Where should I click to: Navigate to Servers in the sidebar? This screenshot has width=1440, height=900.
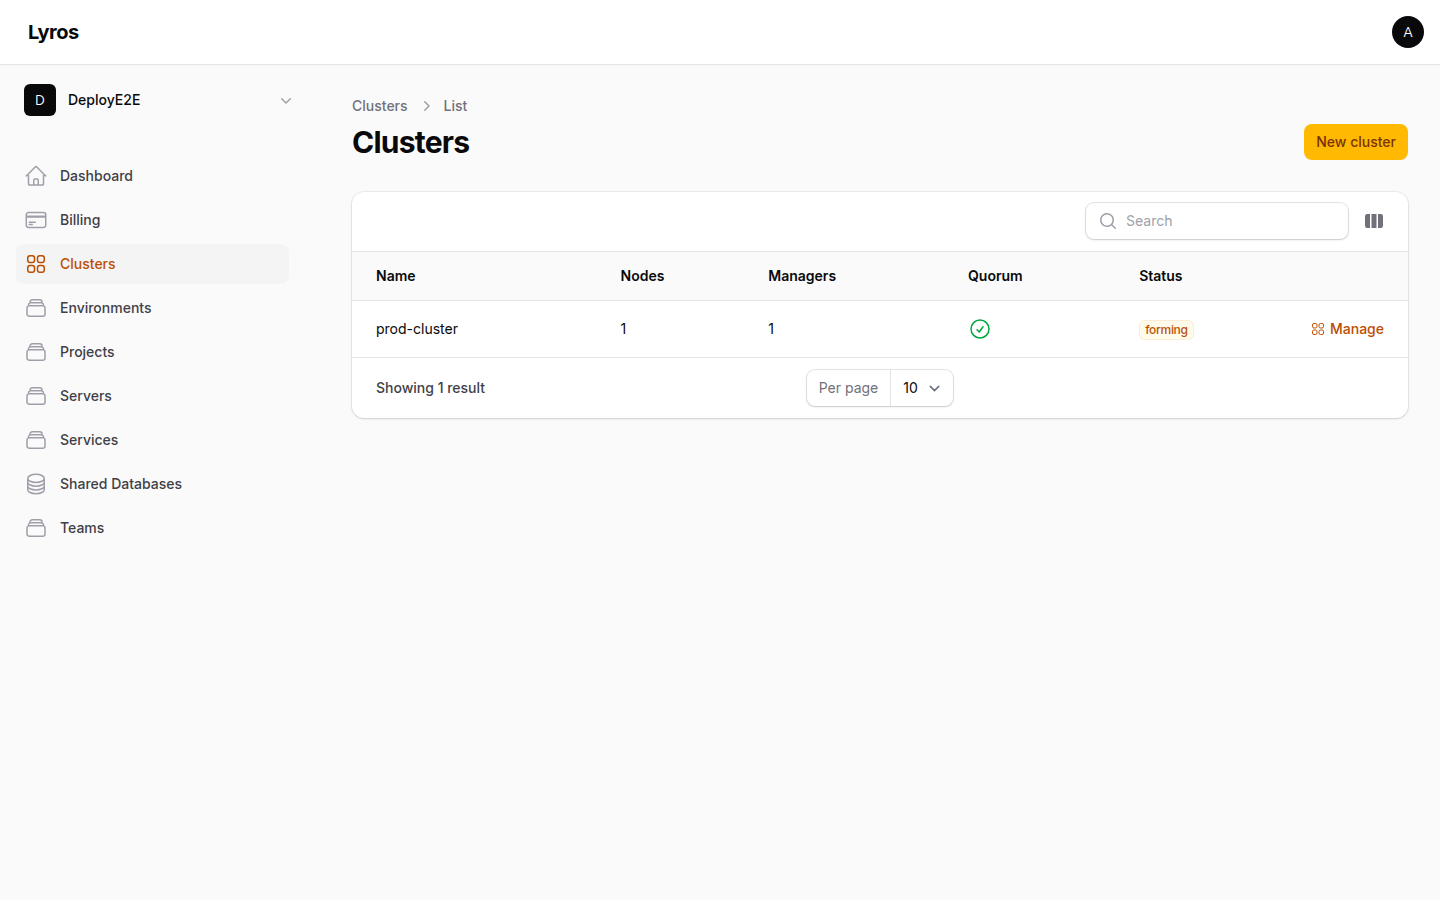tap(152, 396)
